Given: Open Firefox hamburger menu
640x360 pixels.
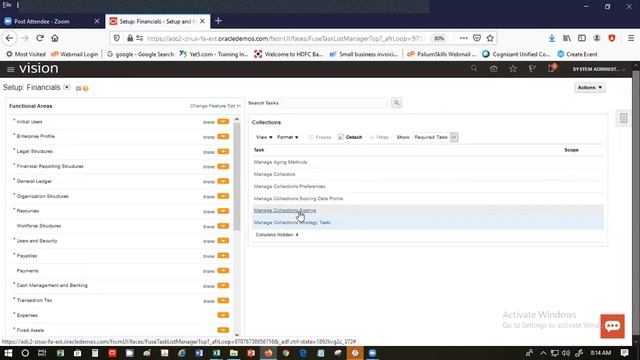Looking at the screenshot, I should [631, 38].
